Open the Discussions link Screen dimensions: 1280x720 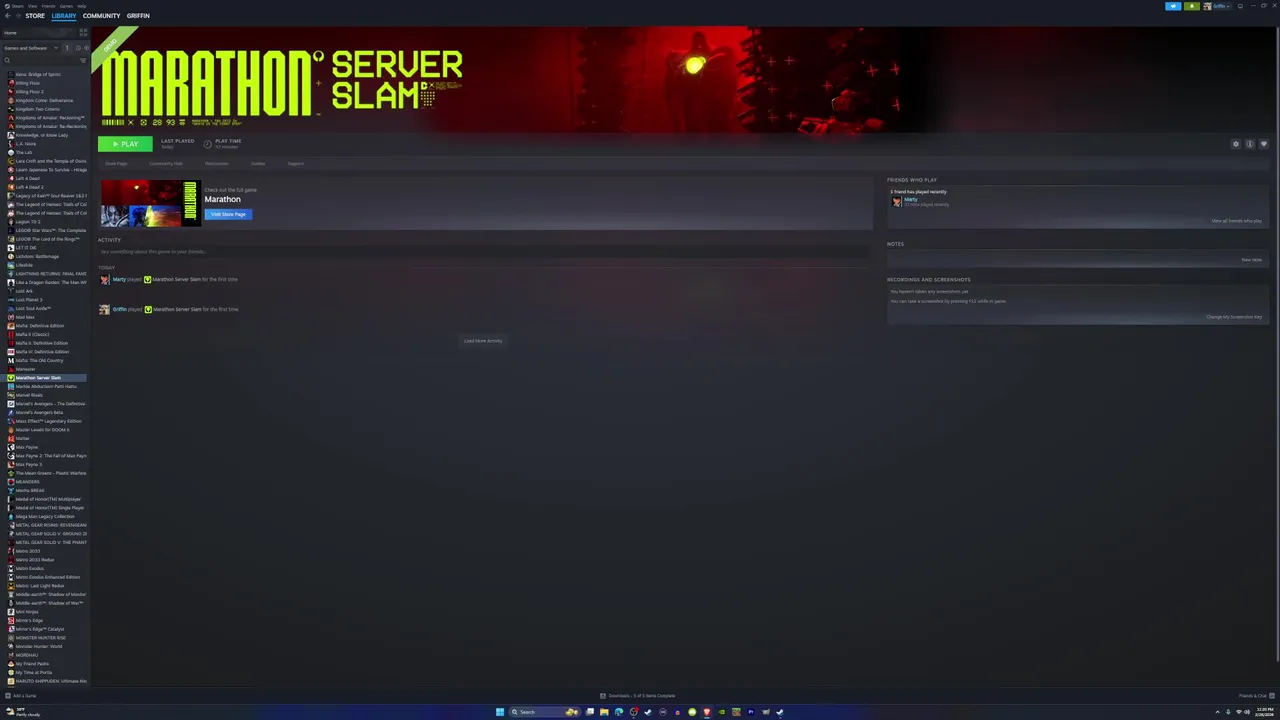click(217, 163)
